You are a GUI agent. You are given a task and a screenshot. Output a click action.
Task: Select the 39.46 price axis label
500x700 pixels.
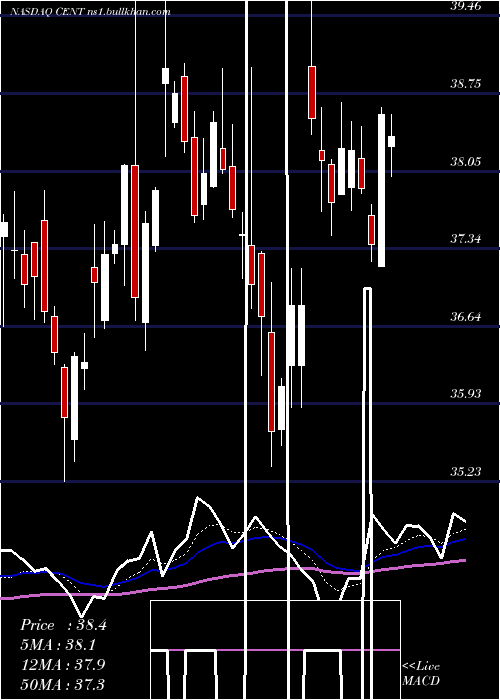pyautogui.click(x=465, y=6)
